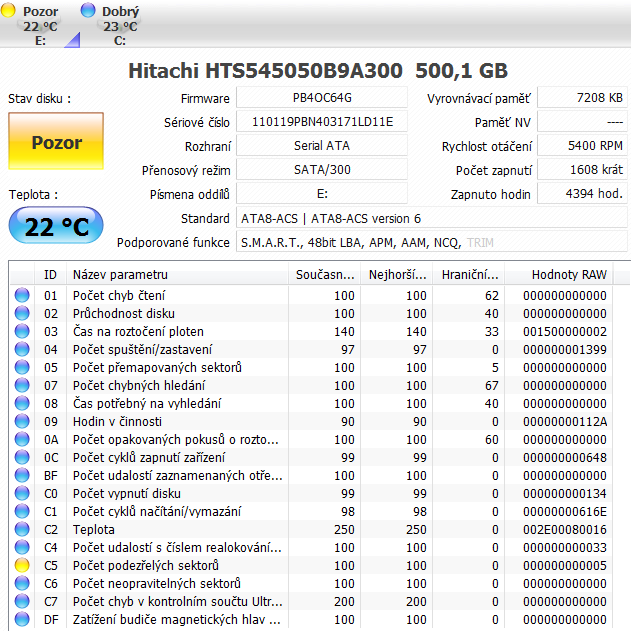This screenshot has height=631, width=631.
Task: Click status icon for attribute DF
Action: (22, 619)
